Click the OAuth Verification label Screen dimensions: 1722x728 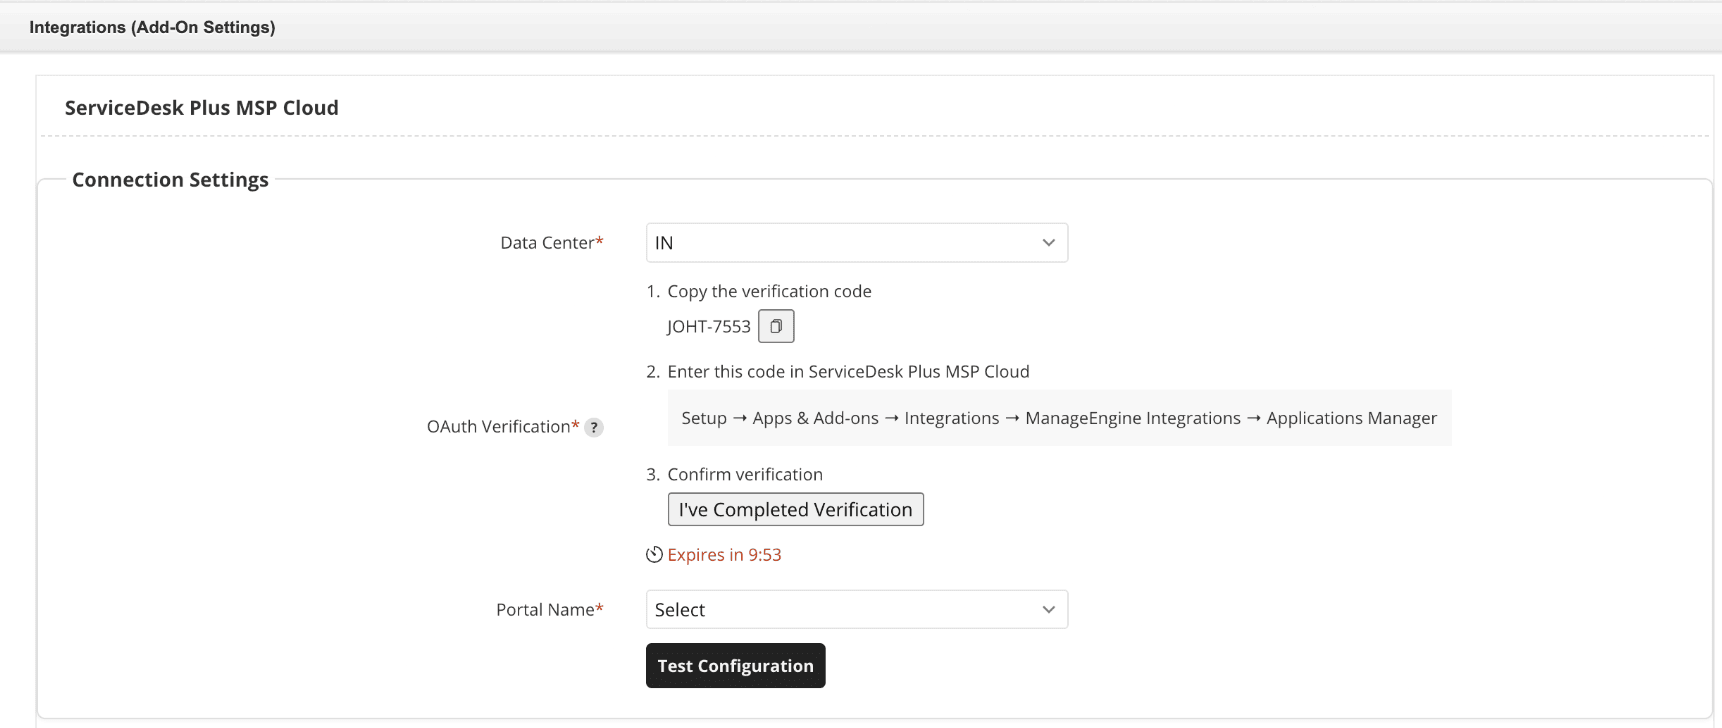click(503, 427)
